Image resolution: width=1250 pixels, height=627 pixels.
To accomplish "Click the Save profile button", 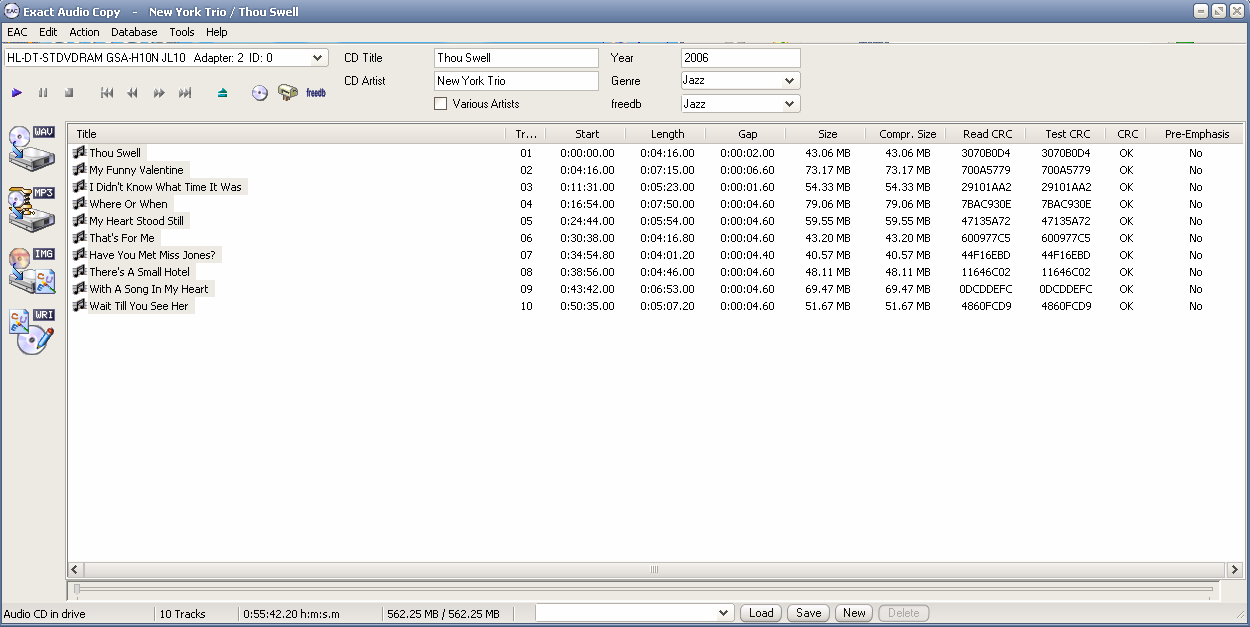I will 808,613.
